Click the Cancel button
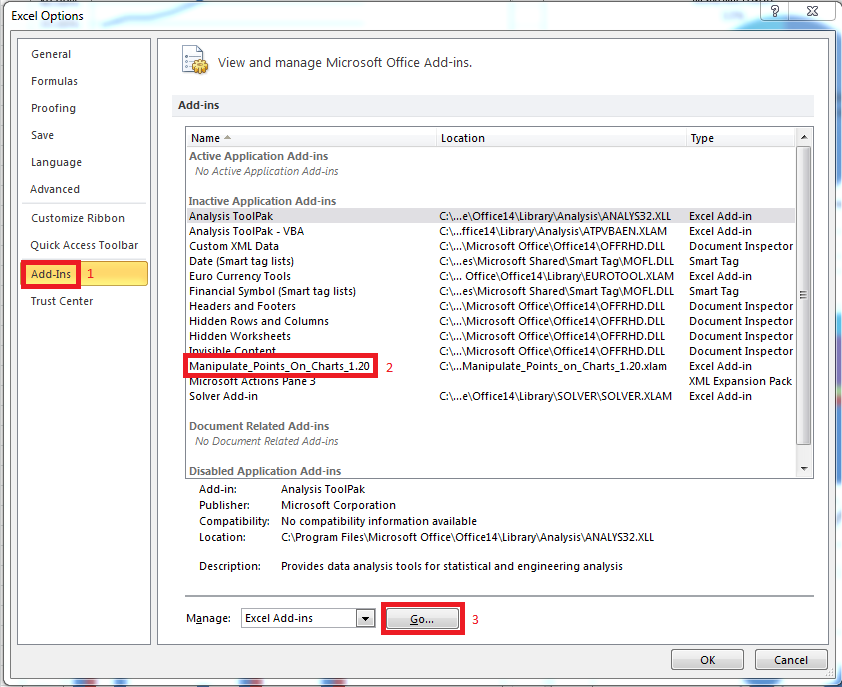Viewport: 842px width, 687px height. click(790, 660)
